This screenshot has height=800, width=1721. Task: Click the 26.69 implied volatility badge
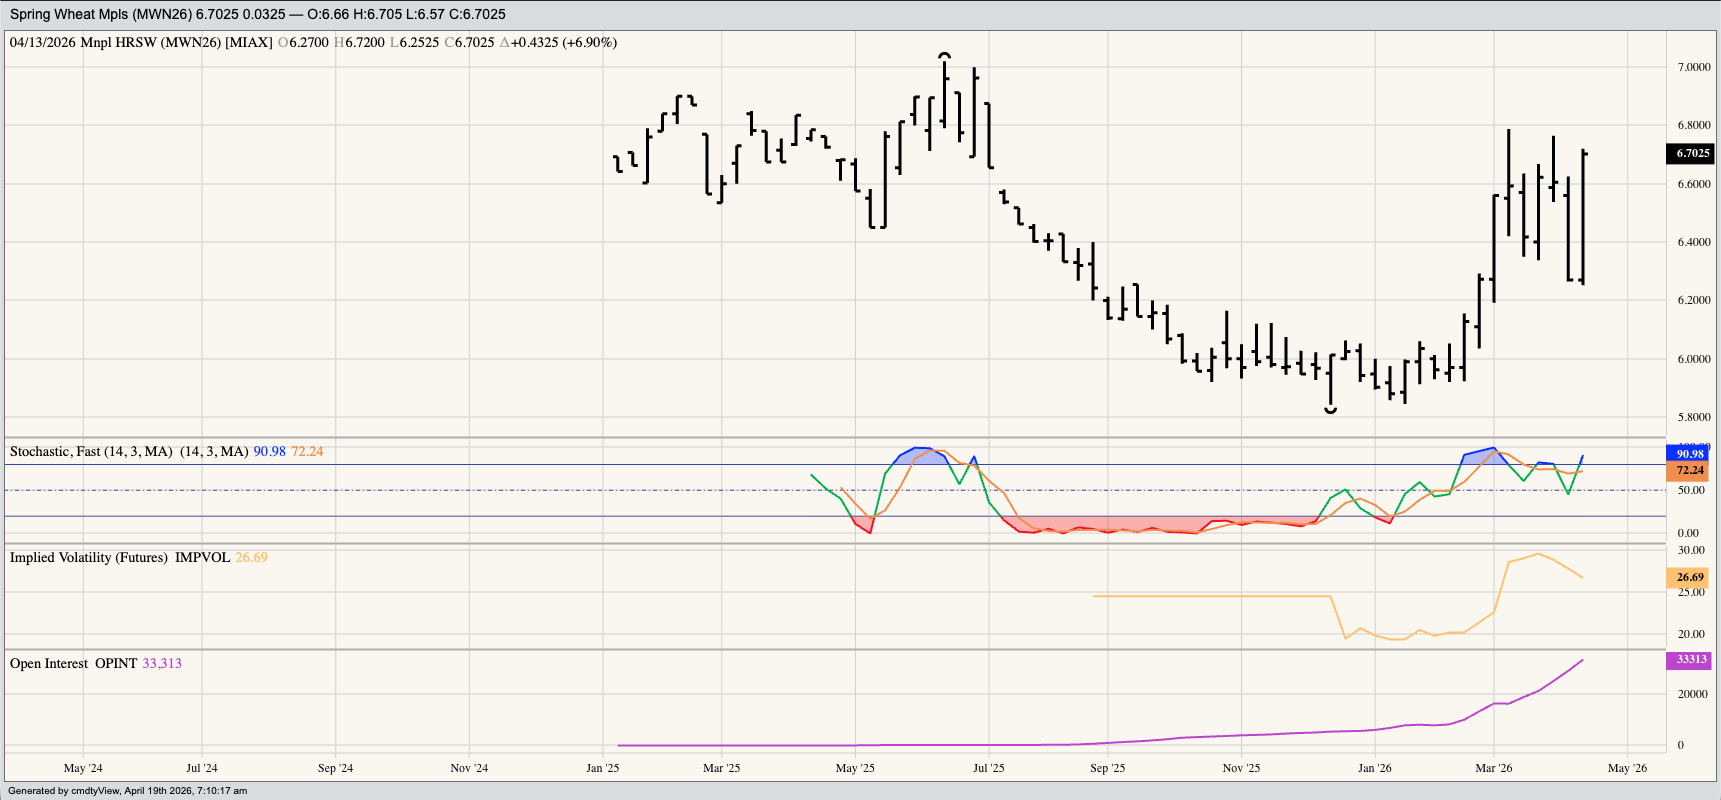[x=1689, y=577]
